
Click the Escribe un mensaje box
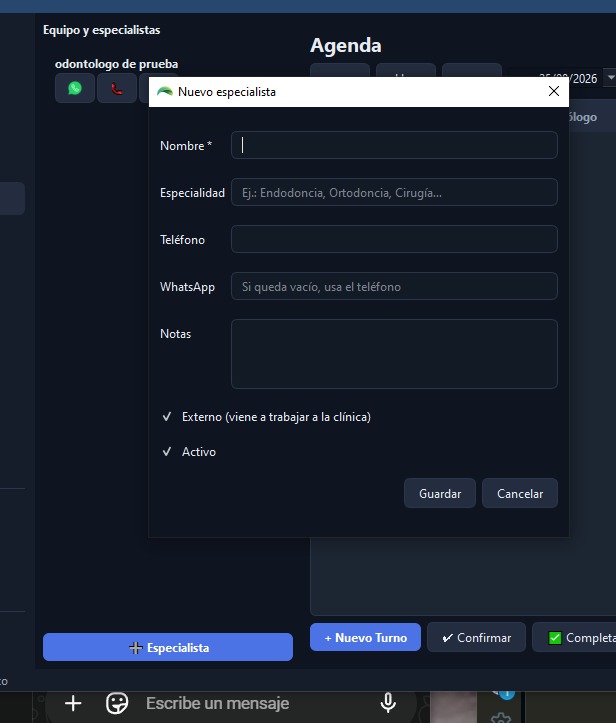[x=218, y=703]
